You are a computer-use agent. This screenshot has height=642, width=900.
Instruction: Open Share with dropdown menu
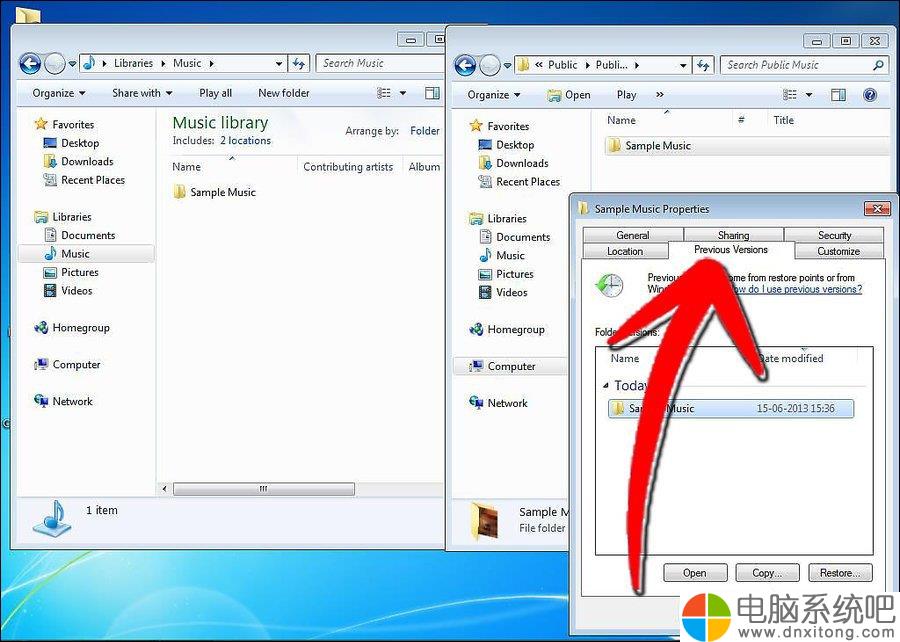point(142,93)
